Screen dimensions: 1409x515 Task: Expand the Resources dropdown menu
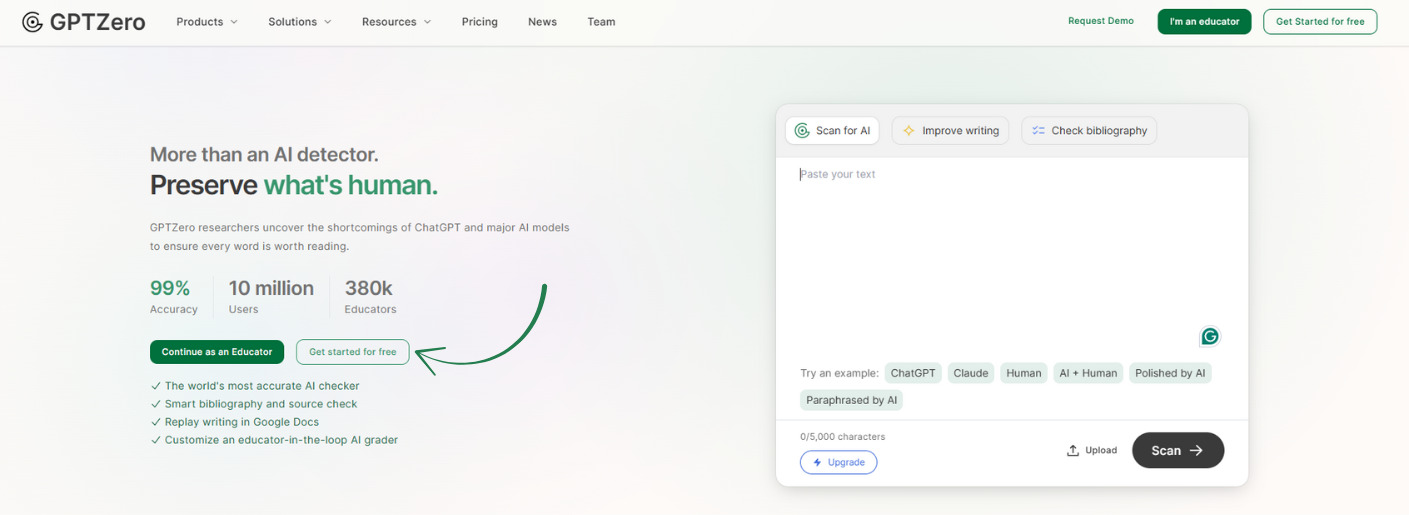(396, 22)
